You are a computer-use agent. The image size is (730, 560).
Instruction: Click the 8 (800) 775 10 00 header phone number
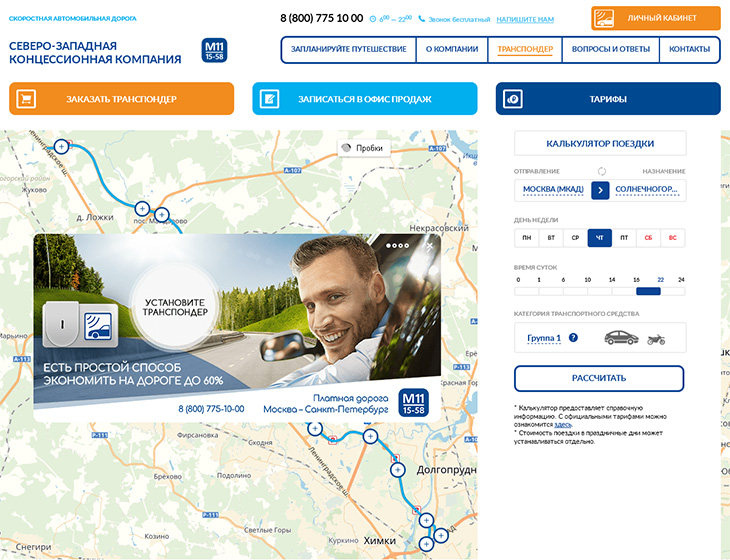point(321,18)
